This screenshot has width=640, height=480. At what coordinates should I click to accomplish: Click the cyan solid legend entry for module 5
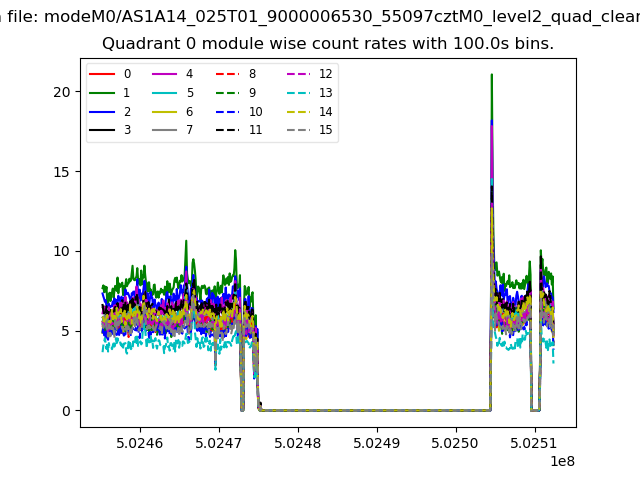[x=166, y=93]
